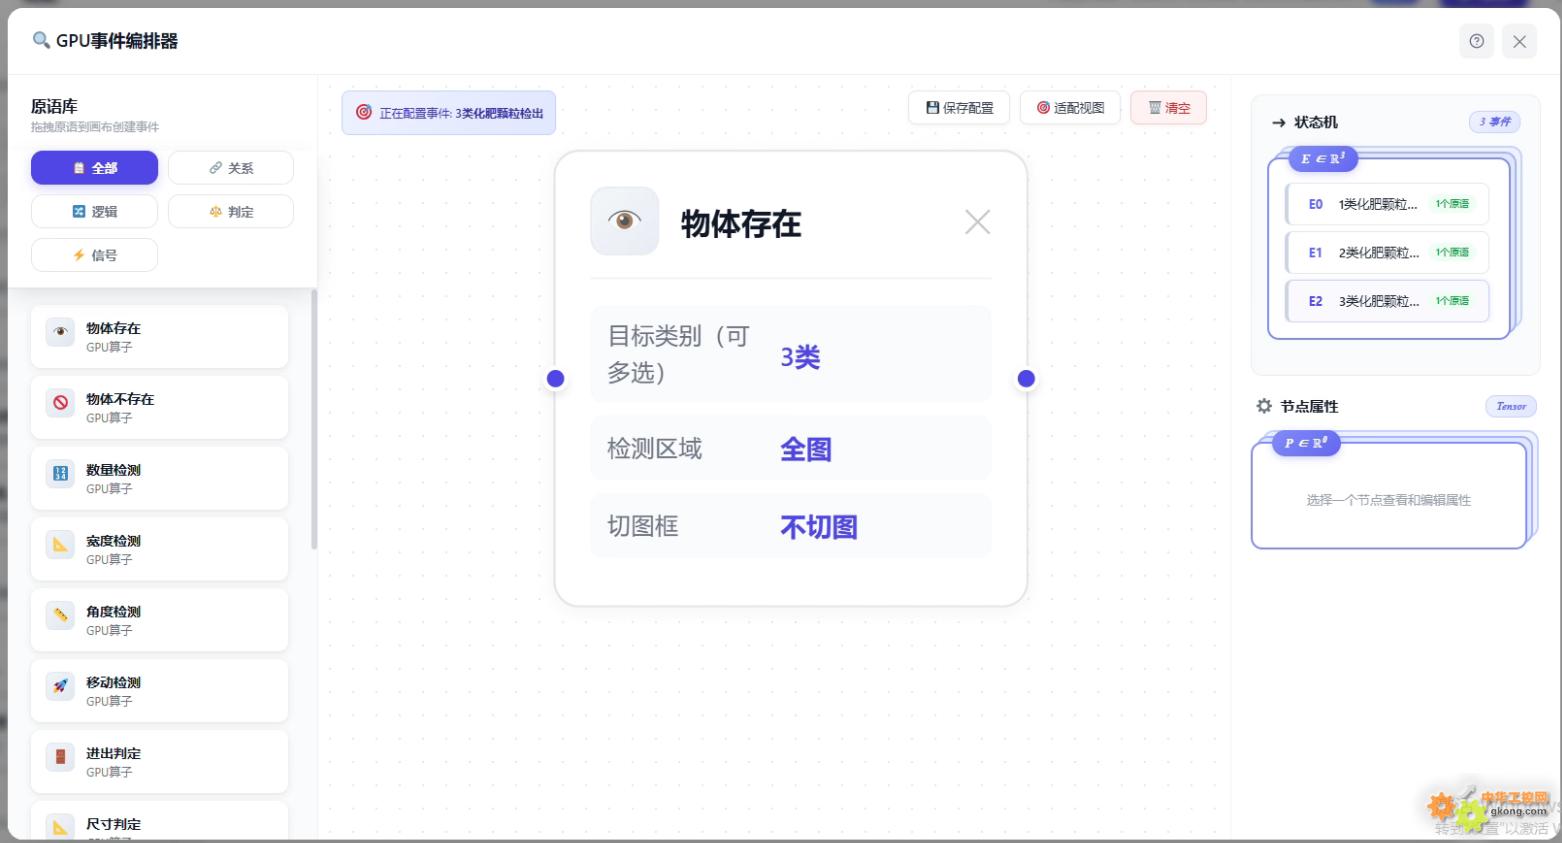
Task: Close the 物体存在 node card
Action: pyautogui.click(x=977, y=222)
